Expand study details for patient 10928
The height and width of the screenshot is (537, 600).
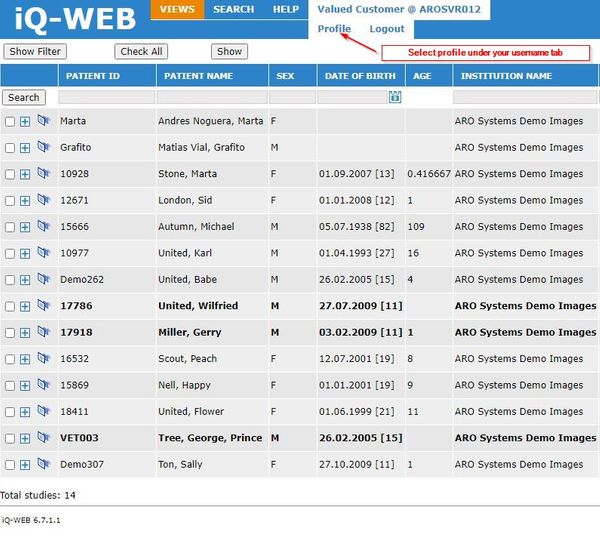point(25,175)
